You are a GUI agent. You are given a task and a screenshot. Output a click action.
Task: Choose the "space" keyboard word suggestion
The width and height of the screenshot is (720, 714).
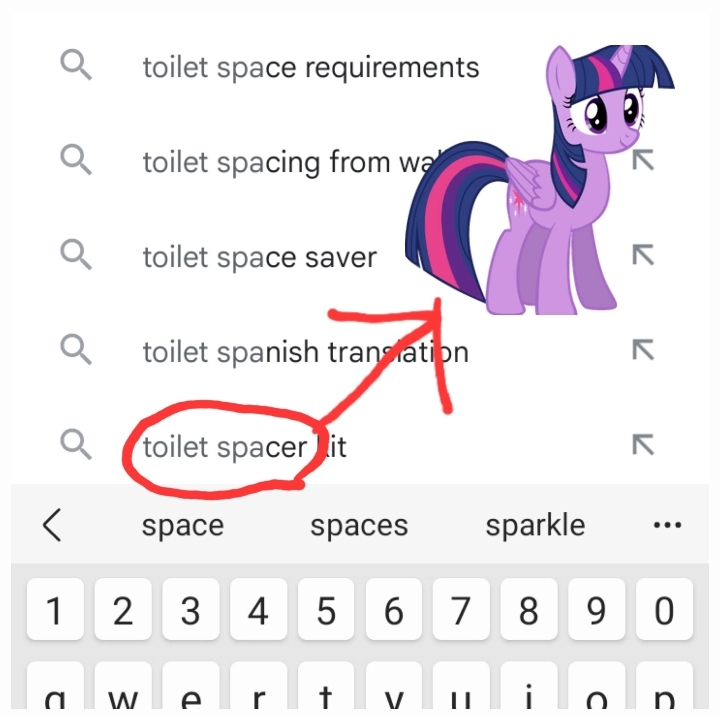pyautogui.click(x=183, y=525)
